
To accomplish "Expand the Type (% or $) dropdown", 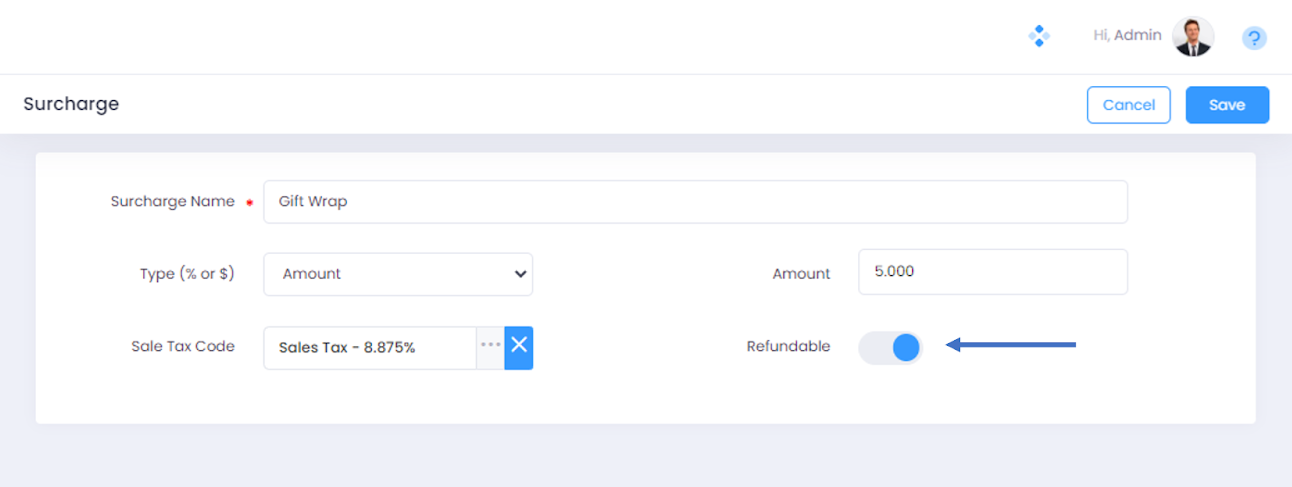I will 398,274.
